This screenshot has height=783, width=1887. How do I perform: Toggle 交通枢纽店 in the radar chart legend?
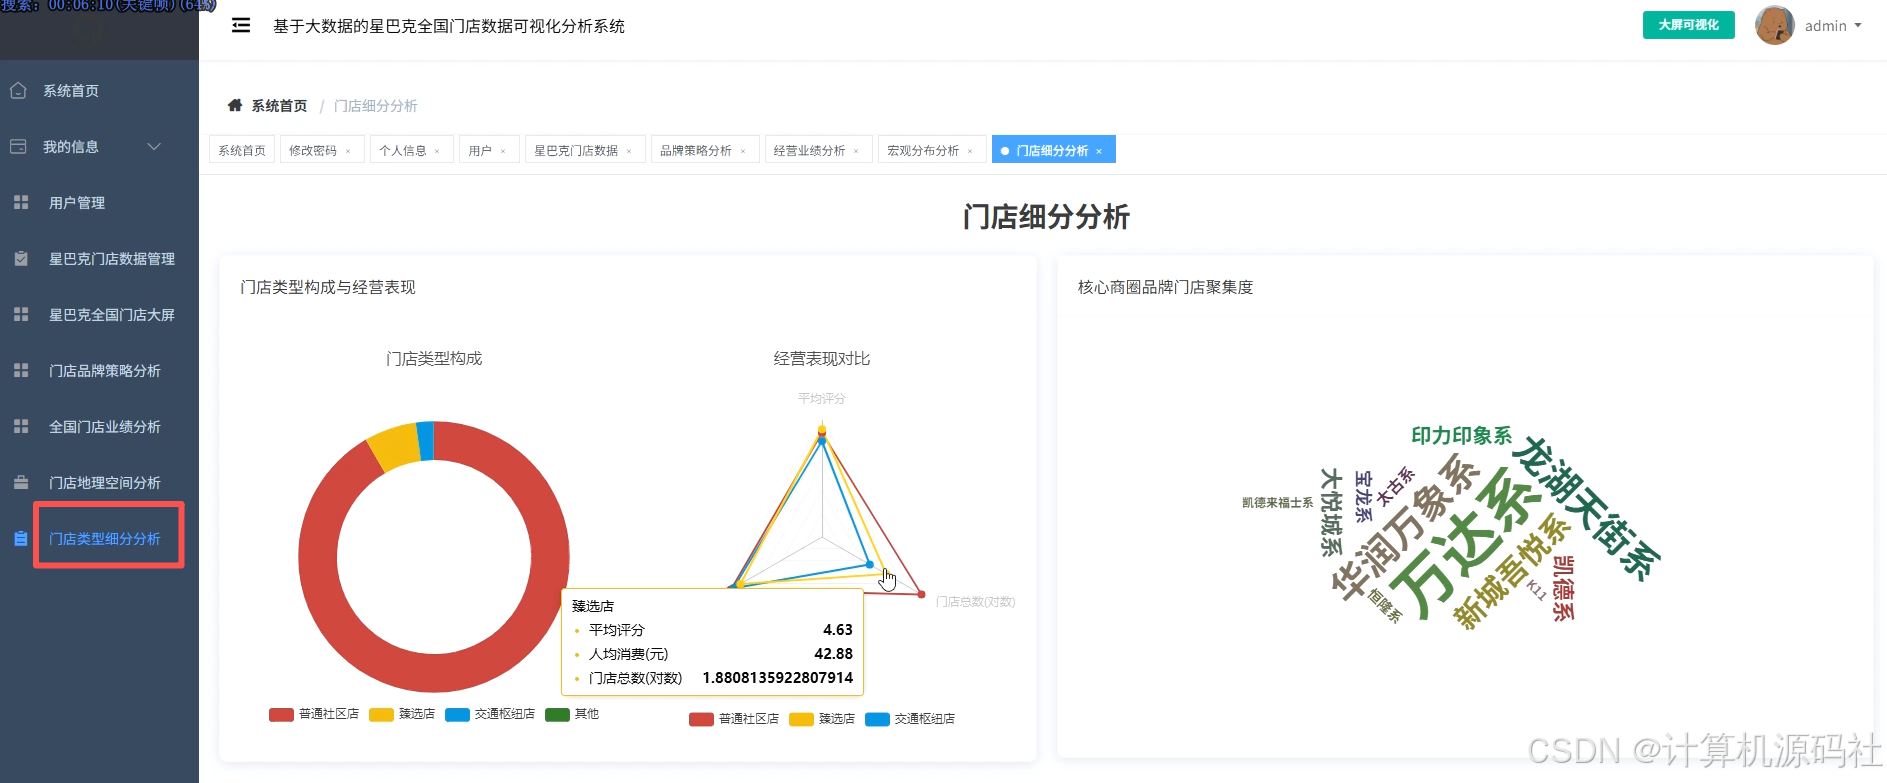pyautogui.click(x=910, y=719)
